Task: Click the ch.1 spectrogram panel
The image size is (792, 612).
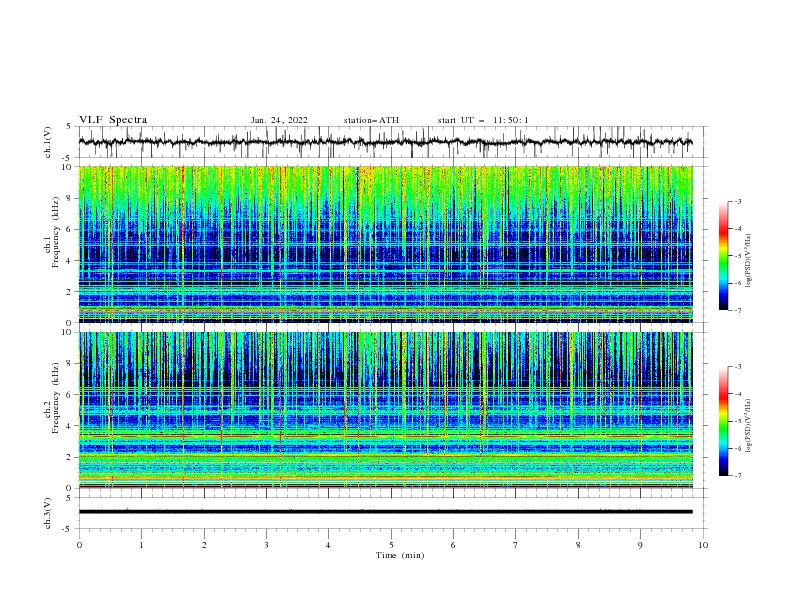Action: (x=385, y=244)
